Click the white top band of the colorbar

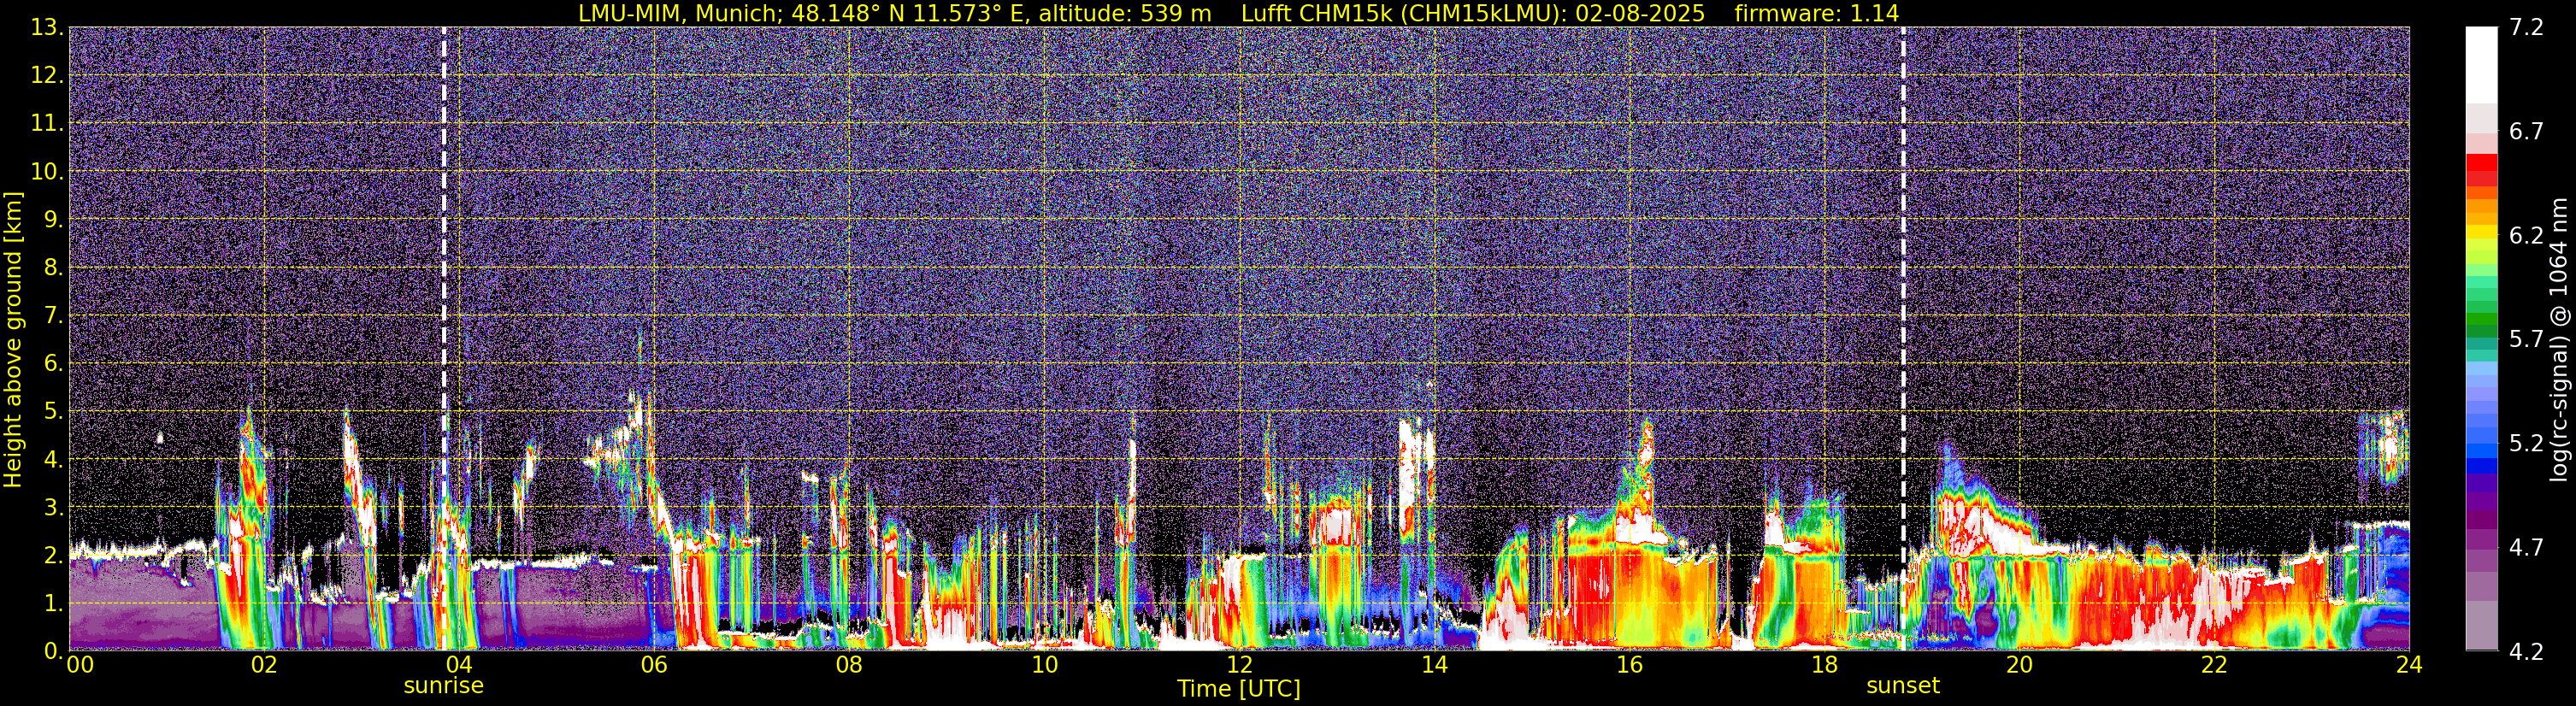click(2481, 65)
